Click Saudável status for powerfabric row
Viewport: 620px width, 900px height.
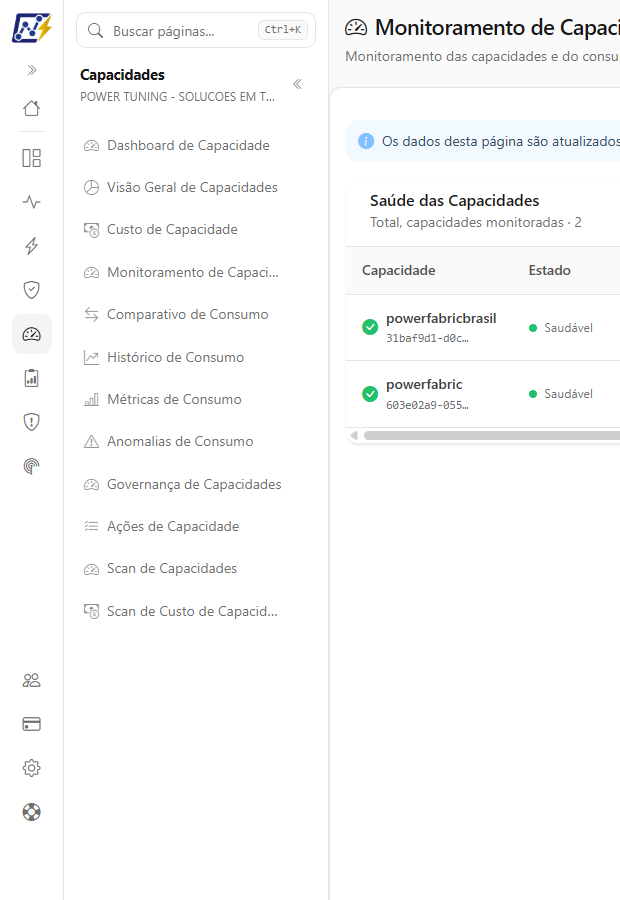[x=561, y=394]
